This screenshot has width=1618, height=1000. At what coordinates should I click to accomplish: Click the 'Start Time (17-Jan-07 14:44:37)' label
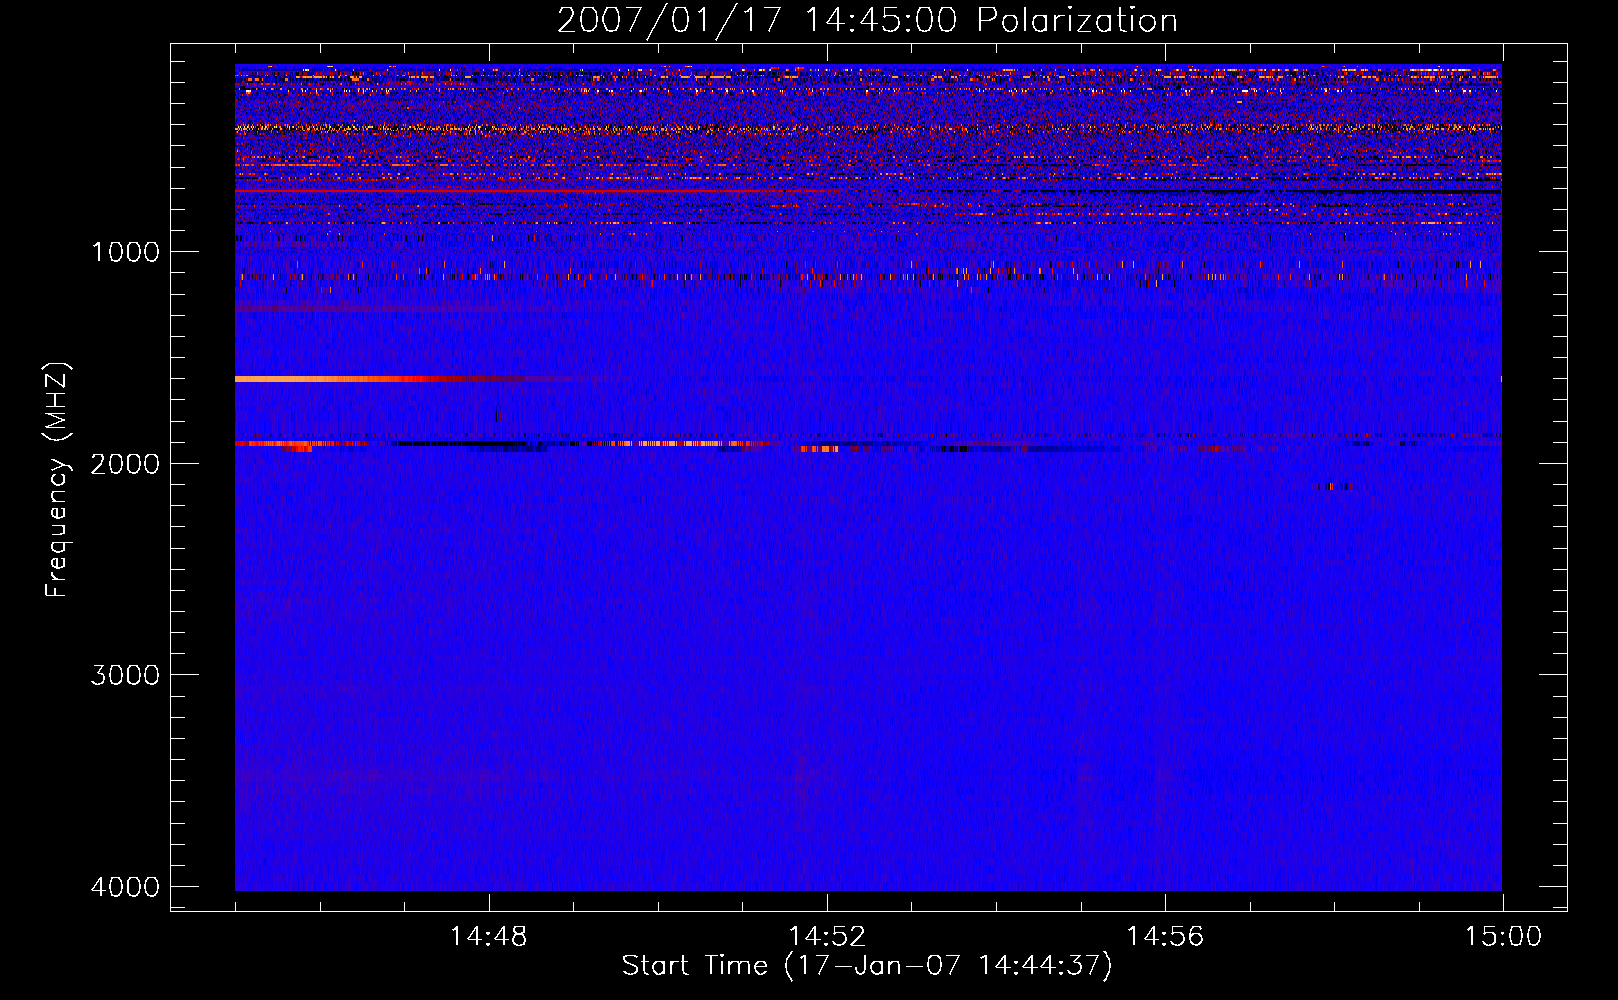867,966
